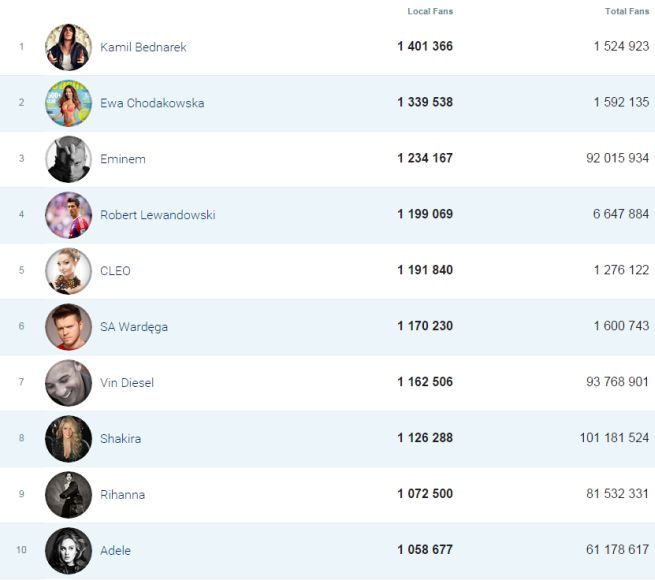Click Ewa Chodakowska's profile avatar
655x580 pixels.
coord(68,103)
